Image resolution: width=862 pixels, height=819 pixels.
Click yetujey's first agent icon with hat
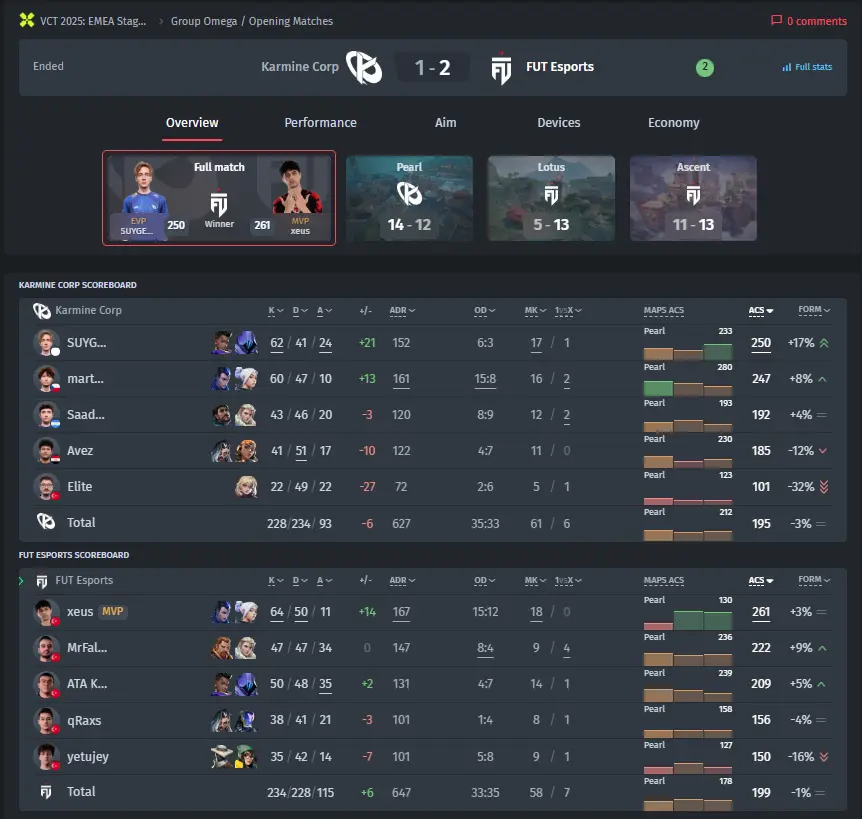(x=222, y=756)
